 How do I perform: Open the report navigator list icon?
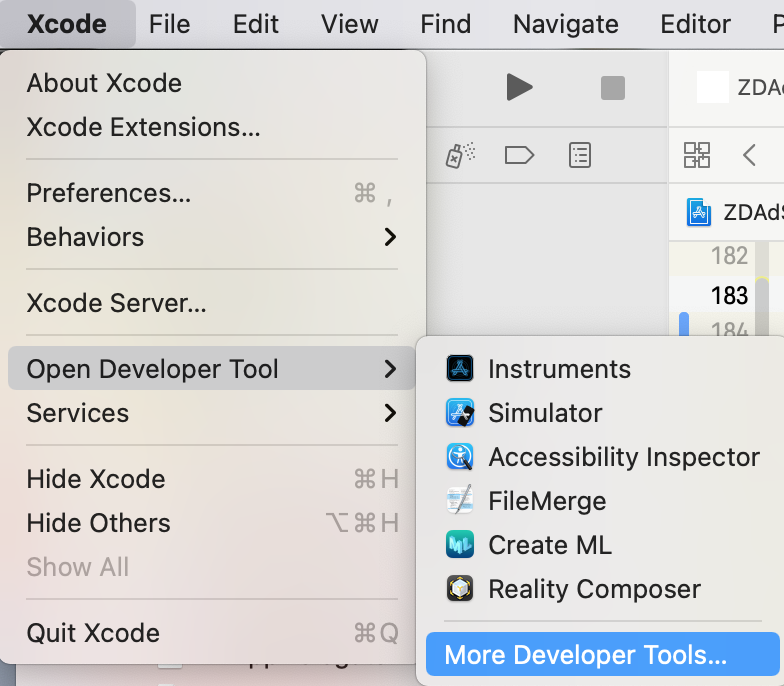(x=580, y=155)
